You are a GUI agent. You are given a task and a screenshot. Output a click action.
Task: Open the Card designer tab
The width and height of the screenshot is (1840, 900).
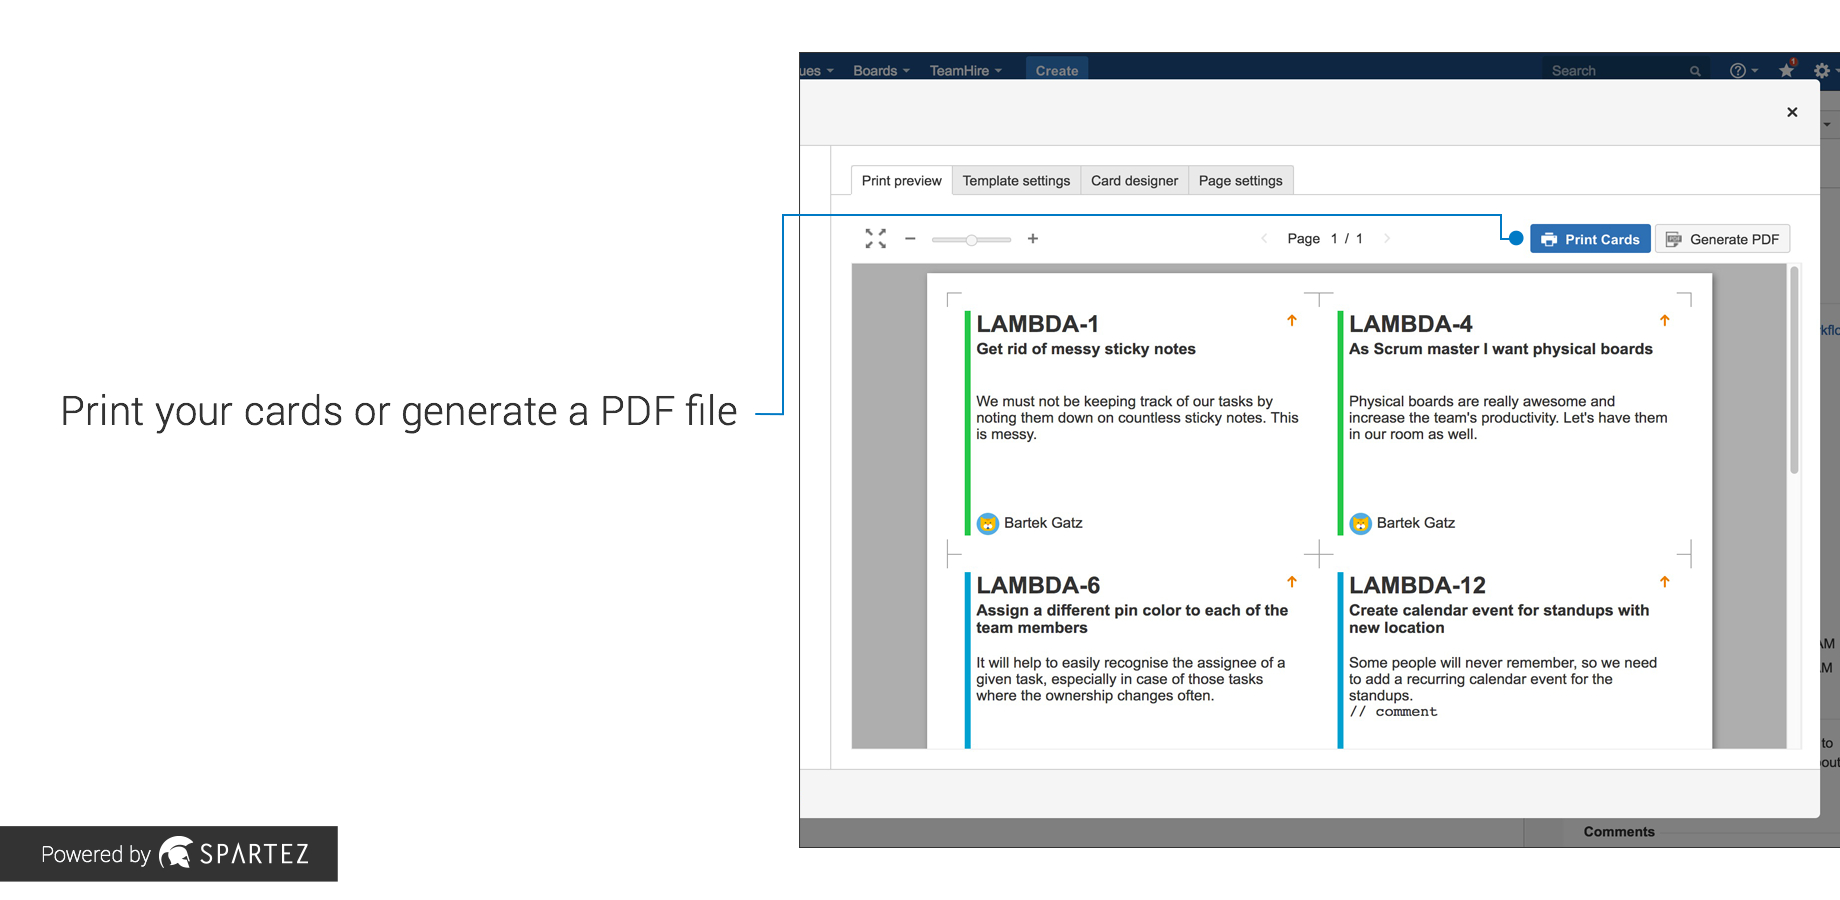click(x=1134, y=181)
